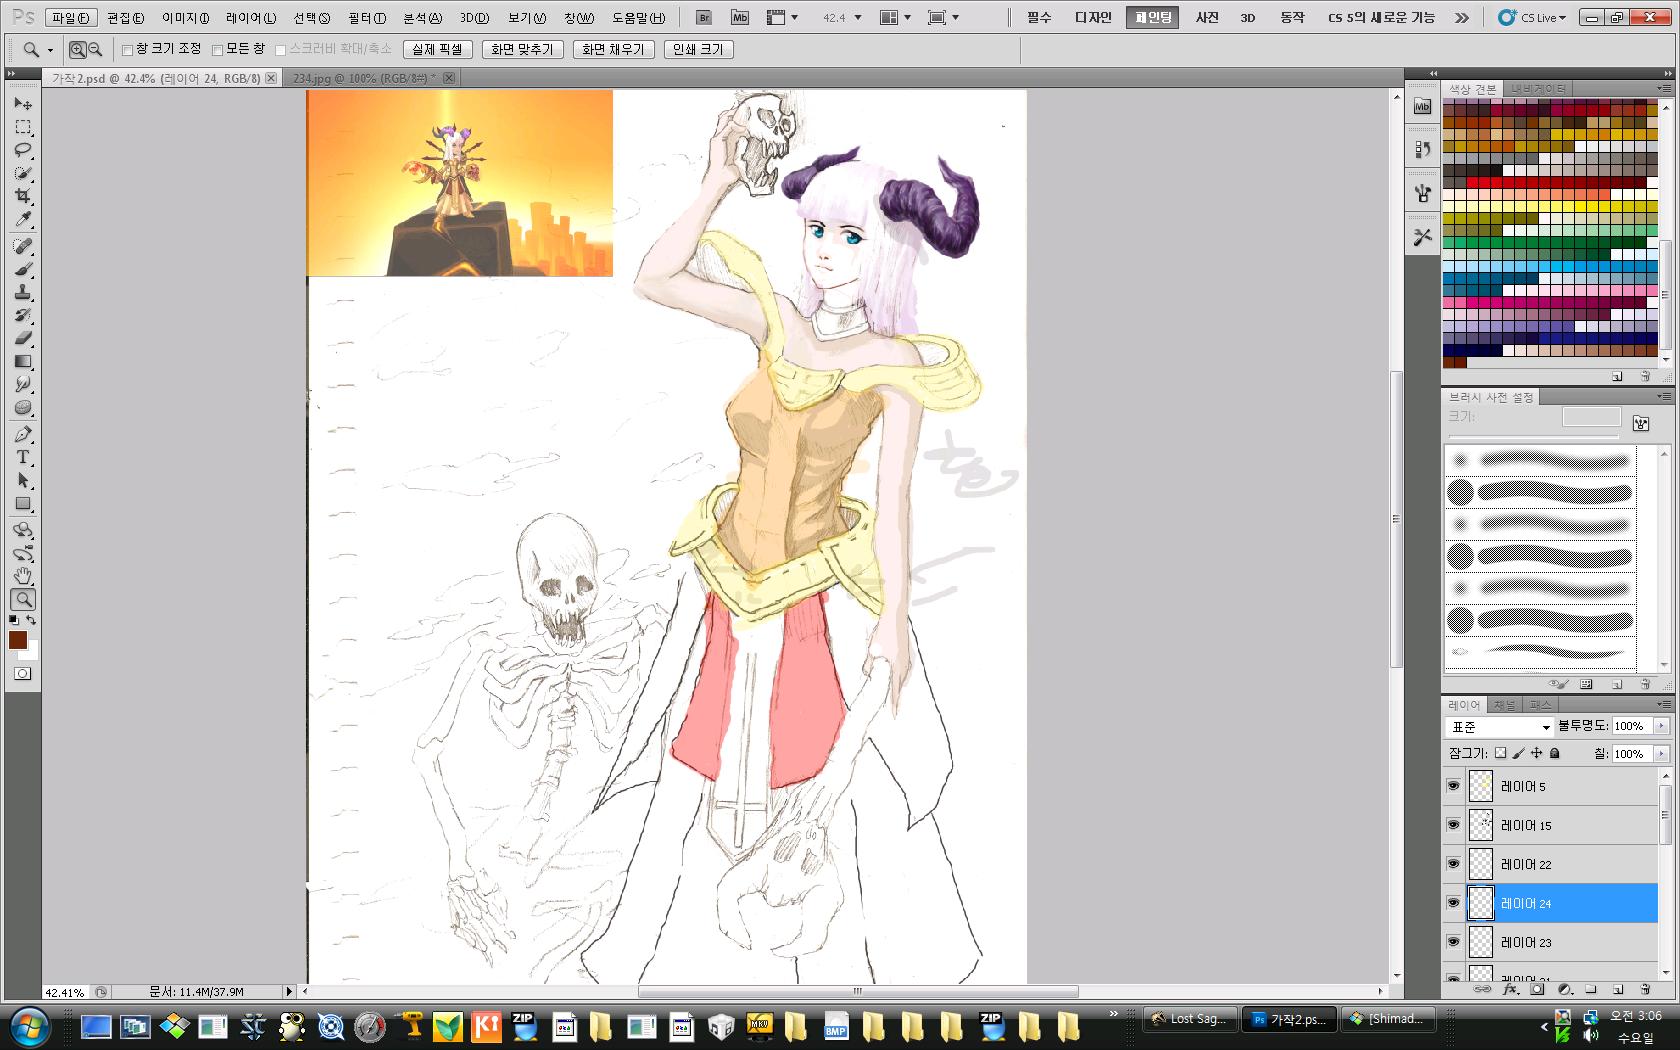Toggle lock transparent pixels
The image size is (1680, 1050).
[x=1501, y=753]
